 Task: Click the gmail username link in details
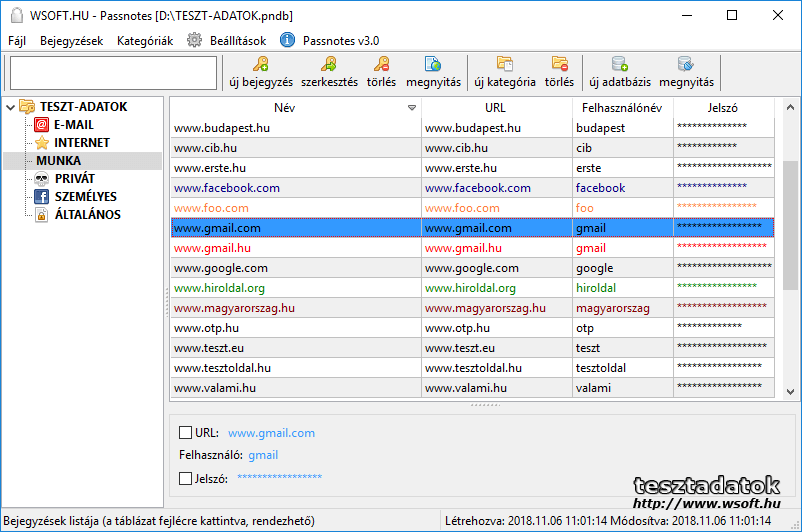pyautogui.click(x=263, y=455)
